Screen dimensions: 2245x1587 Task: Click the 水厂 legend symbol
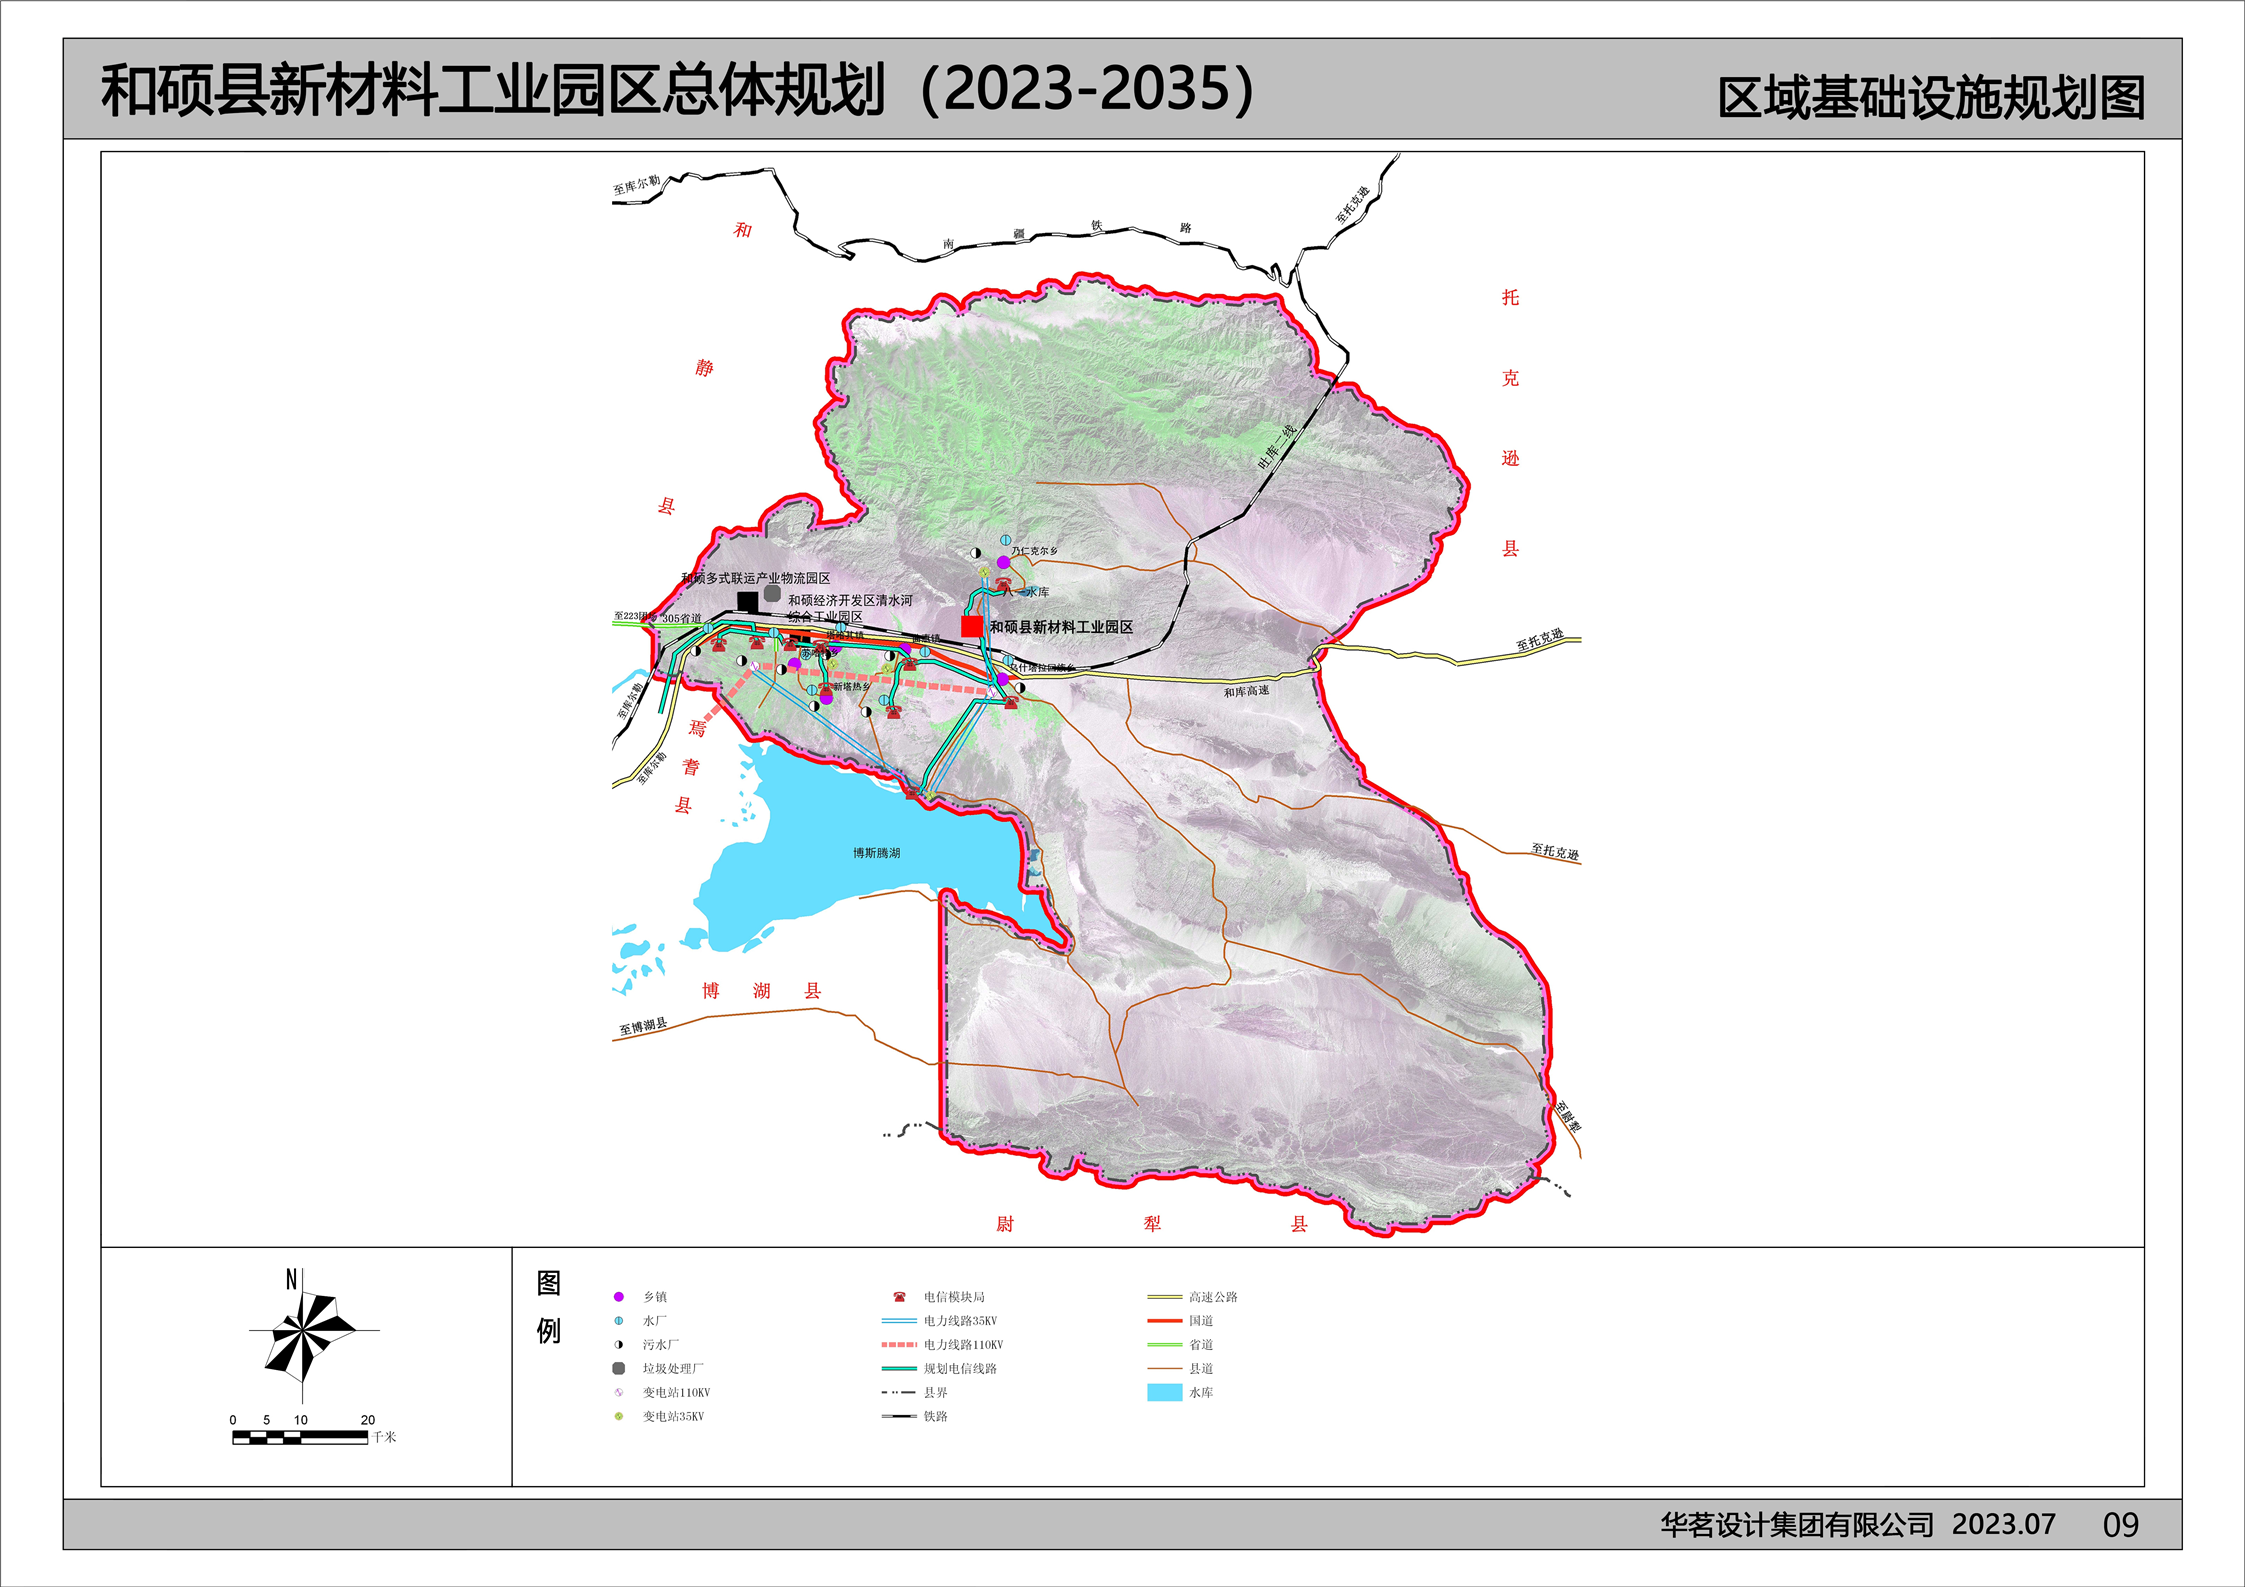pyautogui.click(x=619, y=1320)
